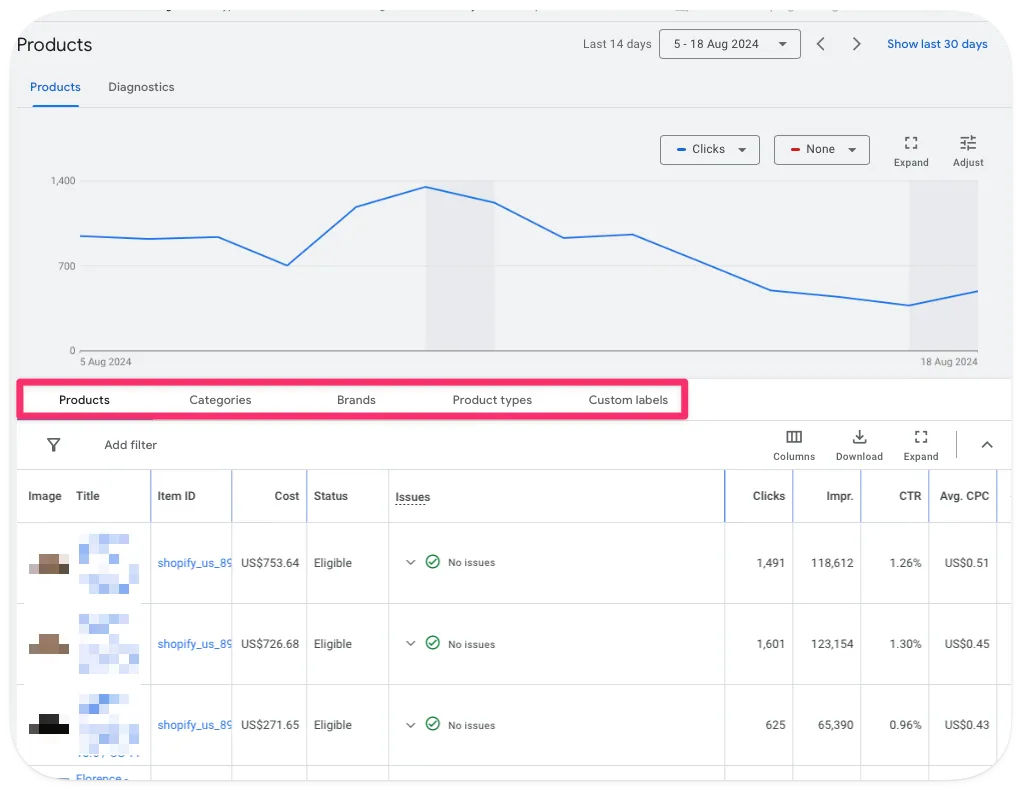This screenshot has height=790, width=1022.
Task: Open product thumbnail in US$753.64 row
Action: (49, 563)
